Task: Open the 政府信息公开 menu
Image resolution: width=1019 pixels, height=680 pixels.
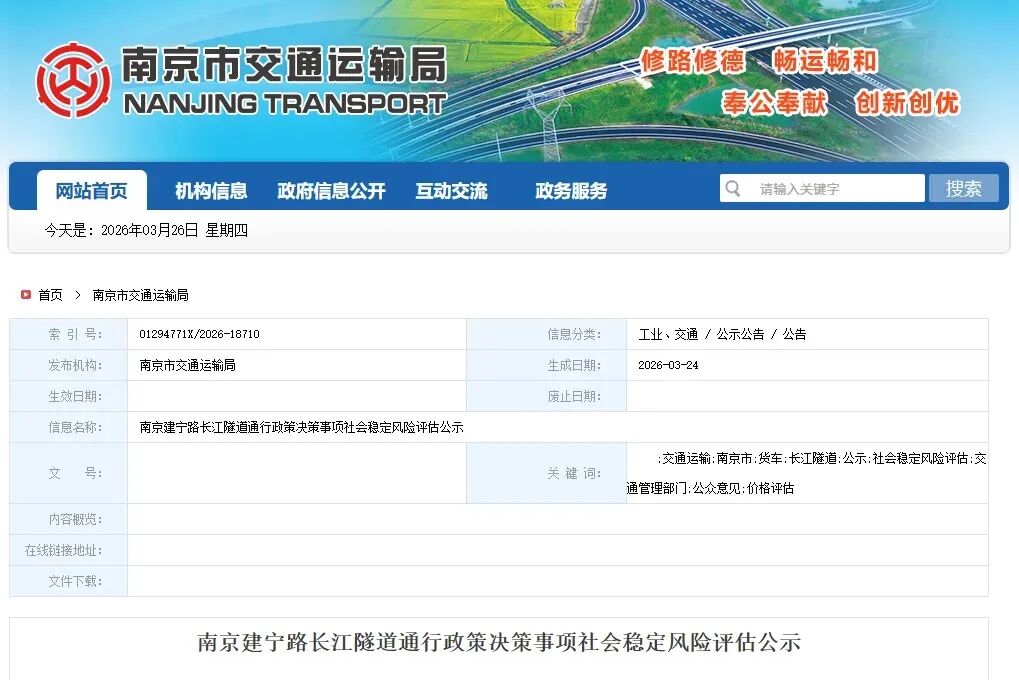Action: tap(330, 190)
